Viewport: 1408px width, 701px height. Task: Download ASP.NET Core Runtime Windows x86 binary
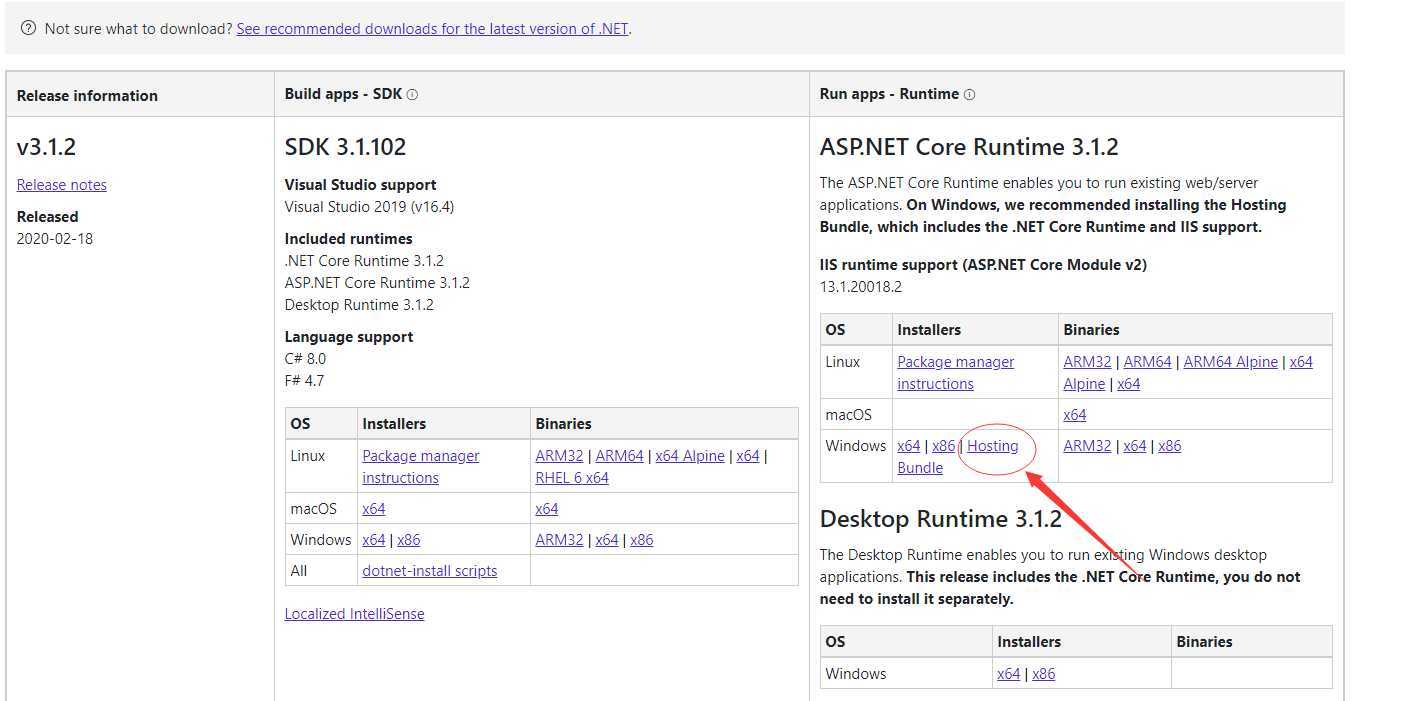1170,446
